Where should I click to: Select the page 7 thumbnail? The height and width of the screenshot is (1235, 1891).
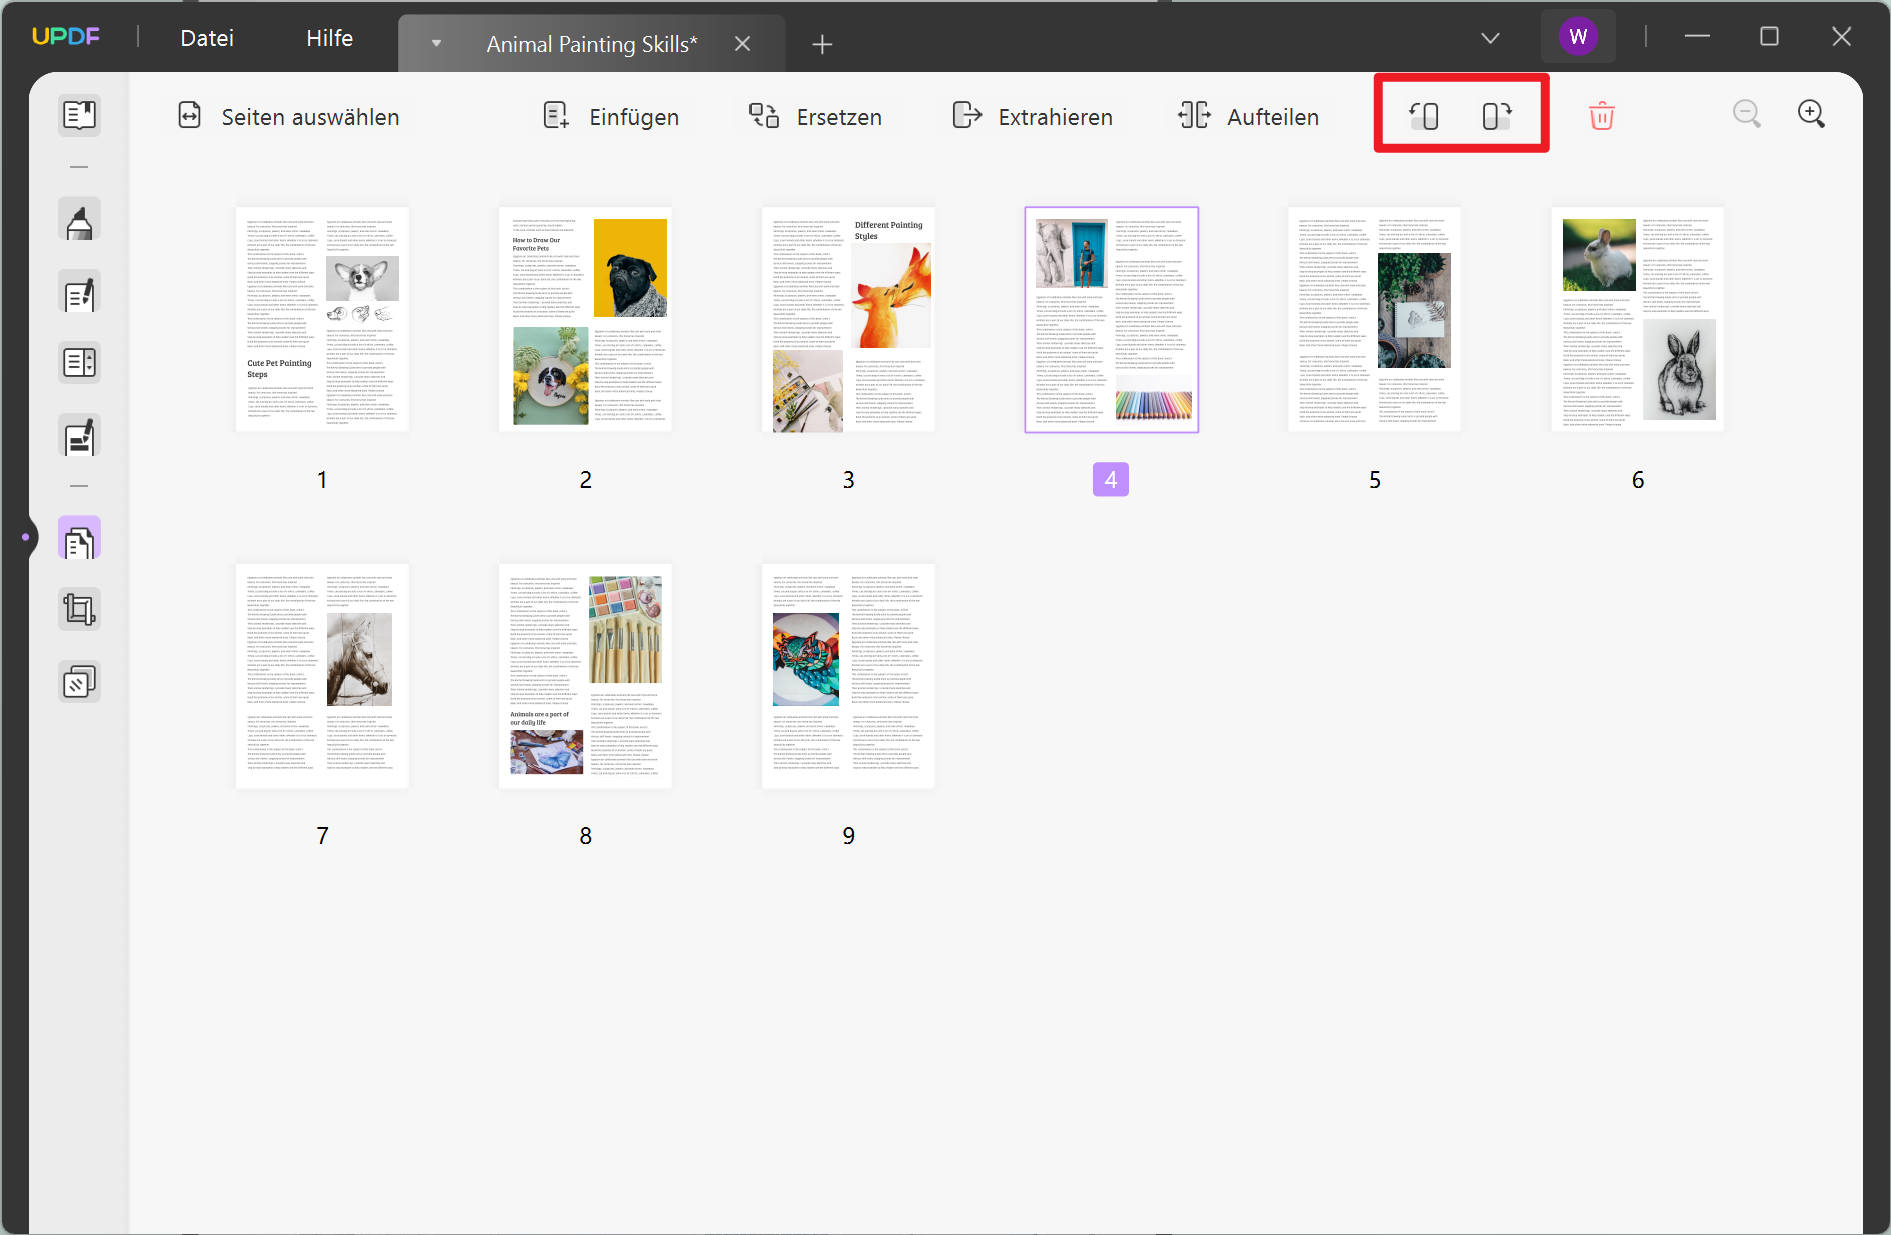point(321,675)
